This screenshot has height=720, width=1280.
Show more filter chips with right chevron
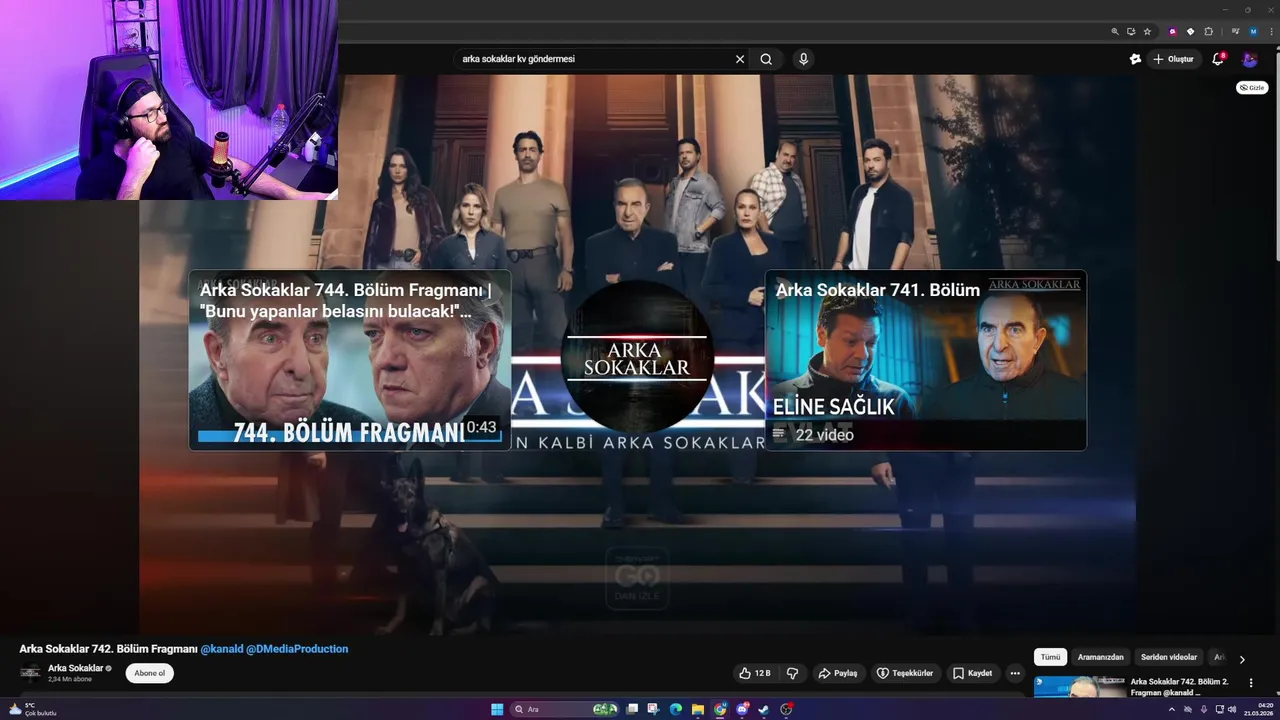click(1242, 659)
